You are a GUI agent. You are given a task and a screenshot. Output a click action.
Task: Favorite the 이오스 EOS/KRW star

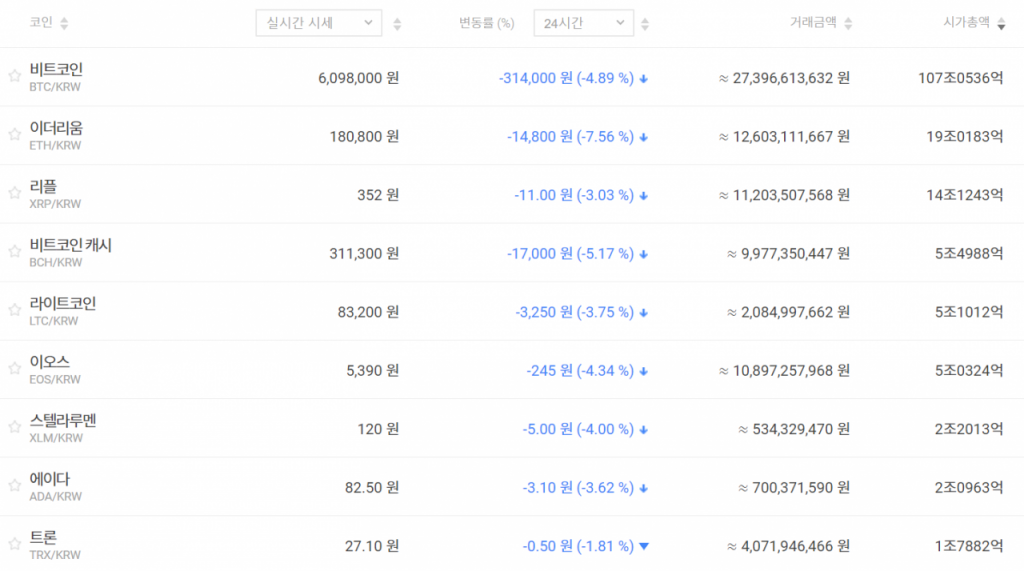pos(14,368)
